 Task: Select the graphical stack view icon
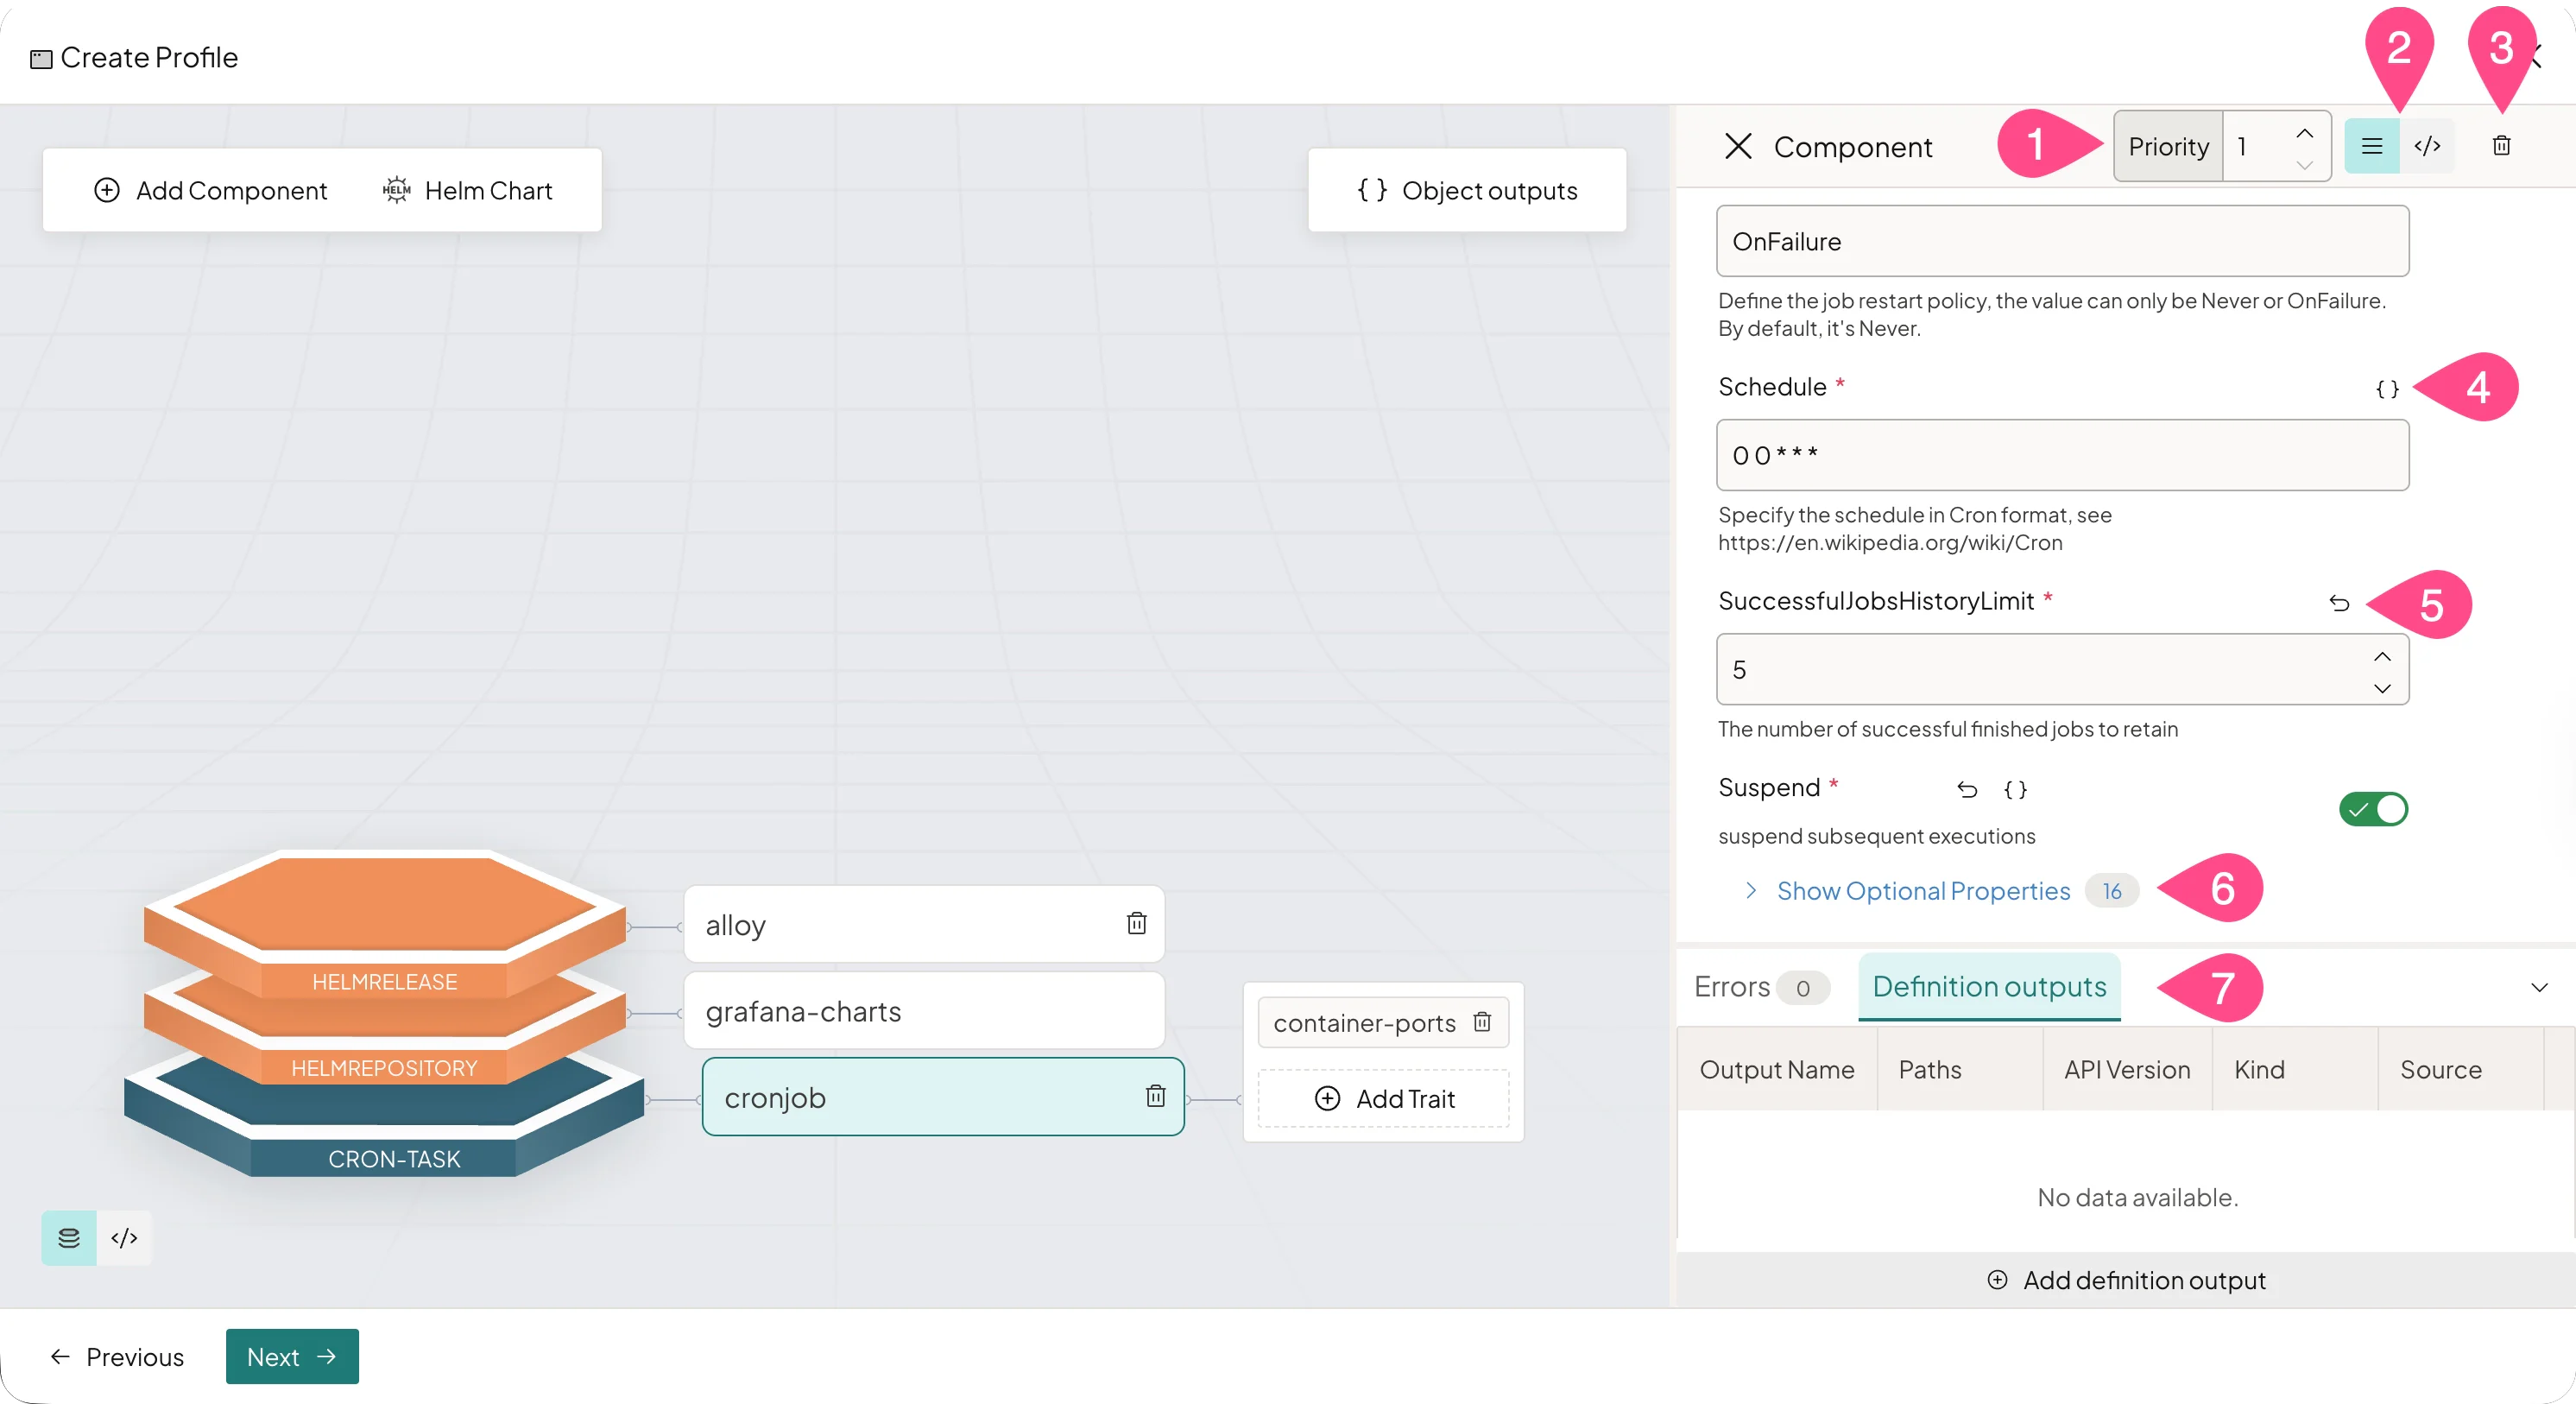click(67, 1238)
